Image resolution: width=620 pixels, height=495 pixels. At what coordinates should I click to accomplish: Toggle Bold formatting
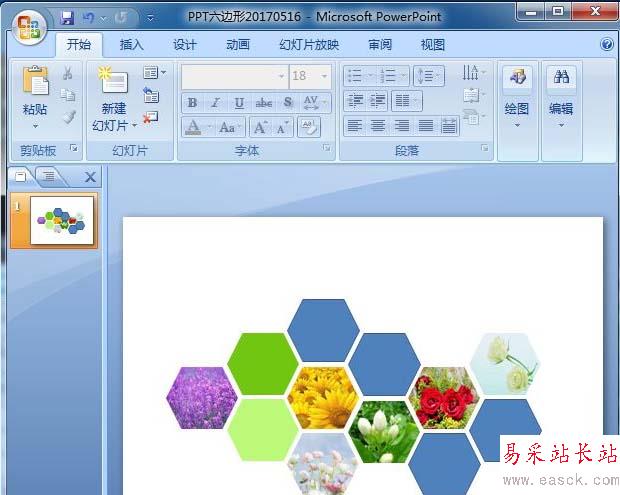click(192, 103)
